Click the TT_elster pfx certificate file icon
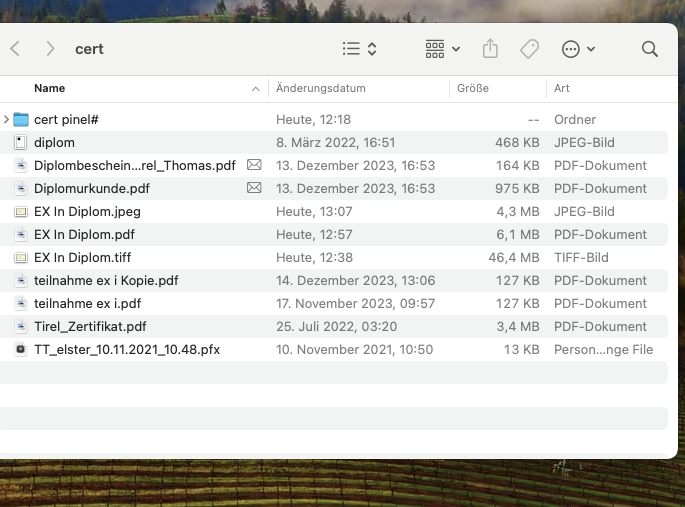Image resolution: width=685 pixels, height=507 pixels. [21, 349]
